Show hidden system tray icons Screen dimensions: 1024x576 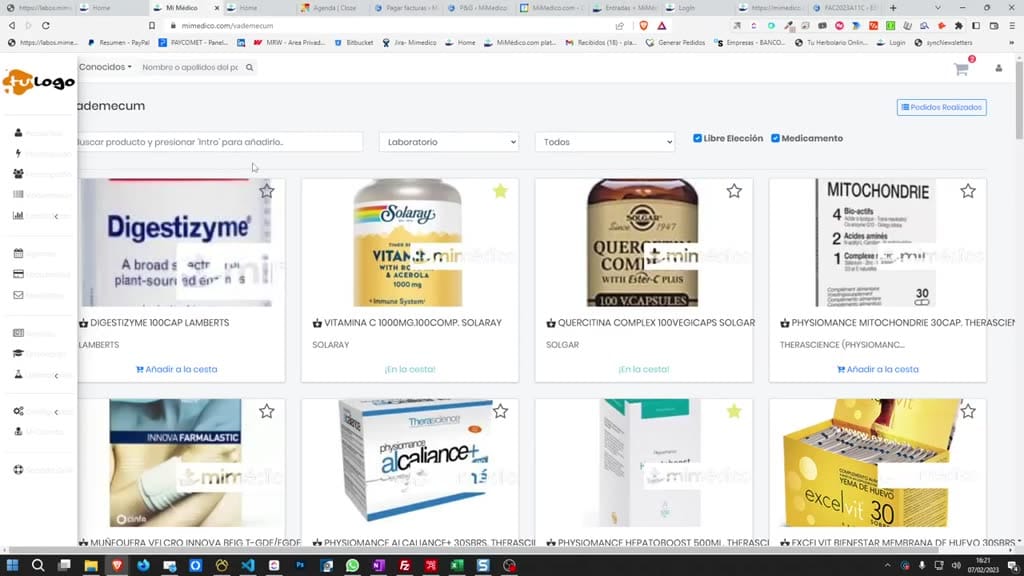click(888, 566)
